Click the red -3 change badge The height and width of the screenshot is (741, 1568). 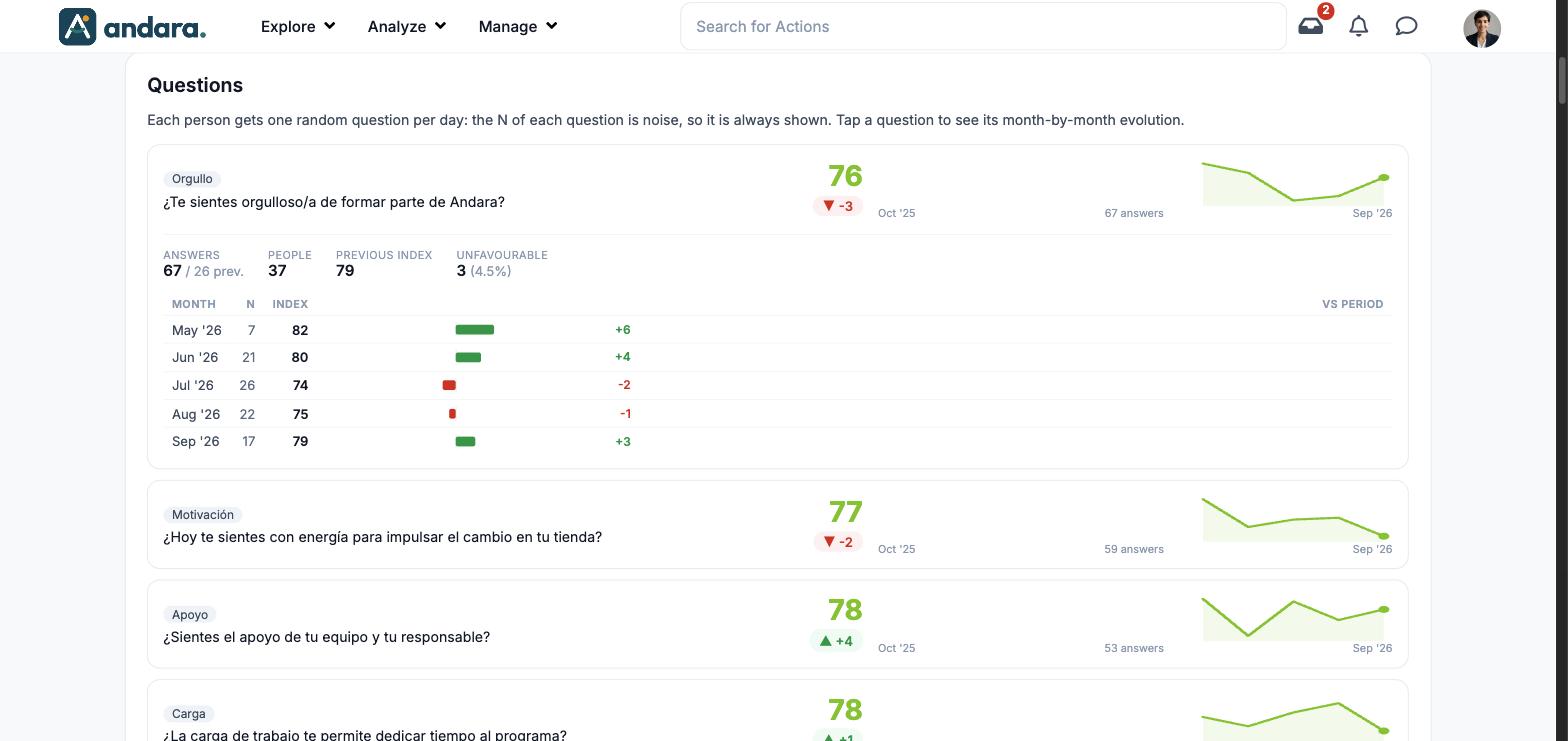coord(837,206)
